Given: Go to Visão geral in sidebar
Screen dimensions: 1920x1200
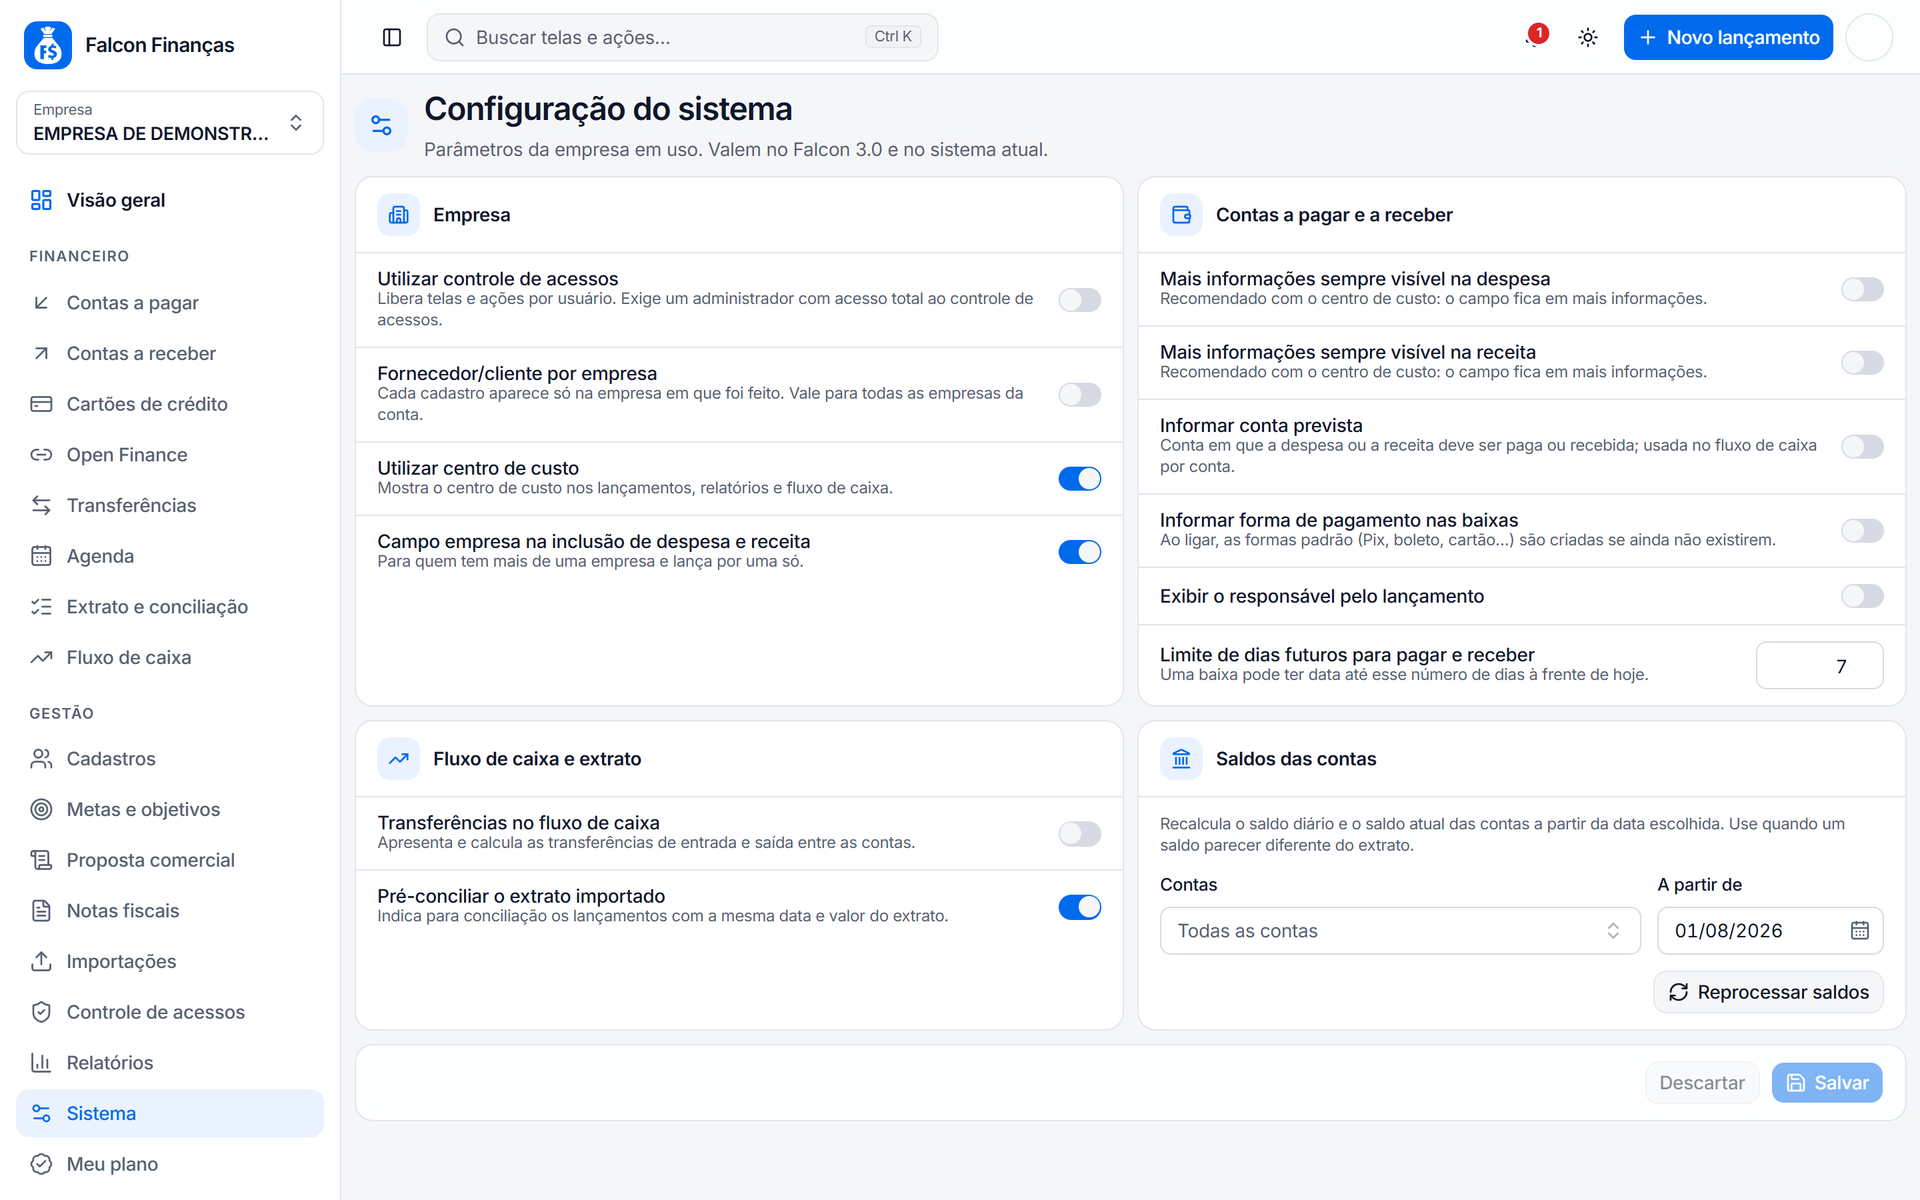Looking at the screenshot, I should pos(170,200).
